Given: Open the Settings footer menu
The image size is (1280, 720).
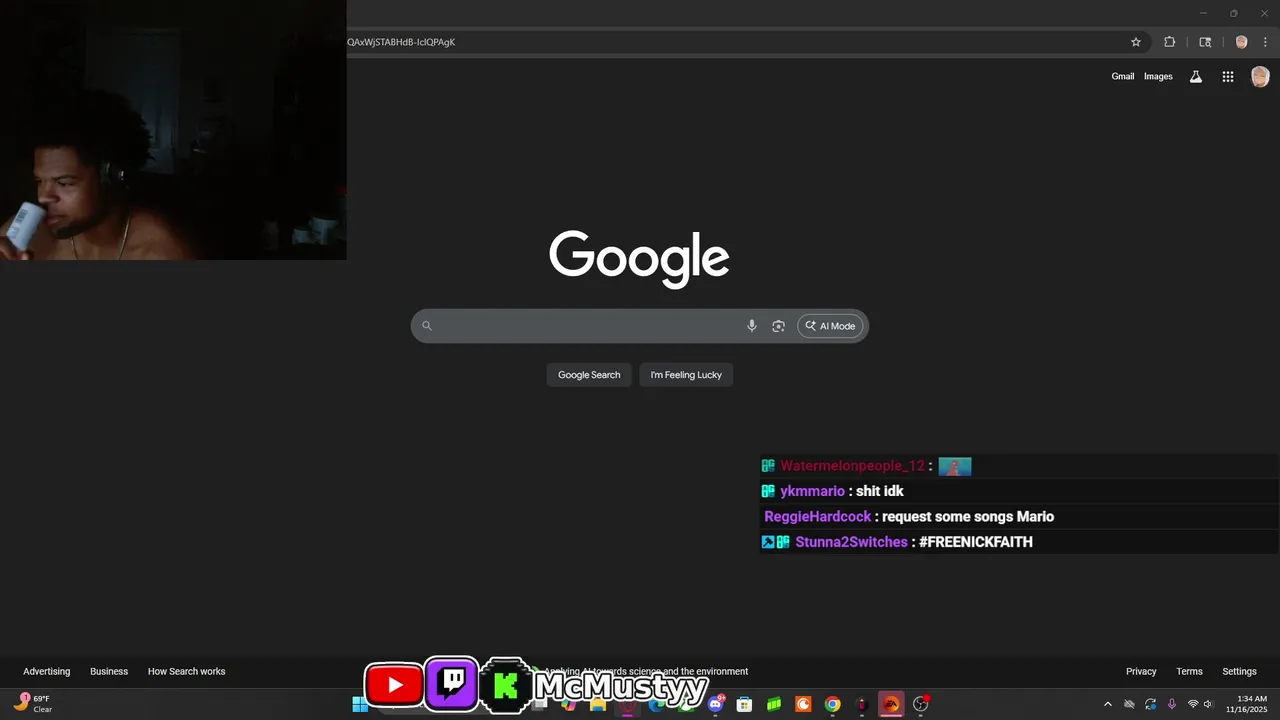Looking at the screenshot, I should click(x=1239, y=671).
